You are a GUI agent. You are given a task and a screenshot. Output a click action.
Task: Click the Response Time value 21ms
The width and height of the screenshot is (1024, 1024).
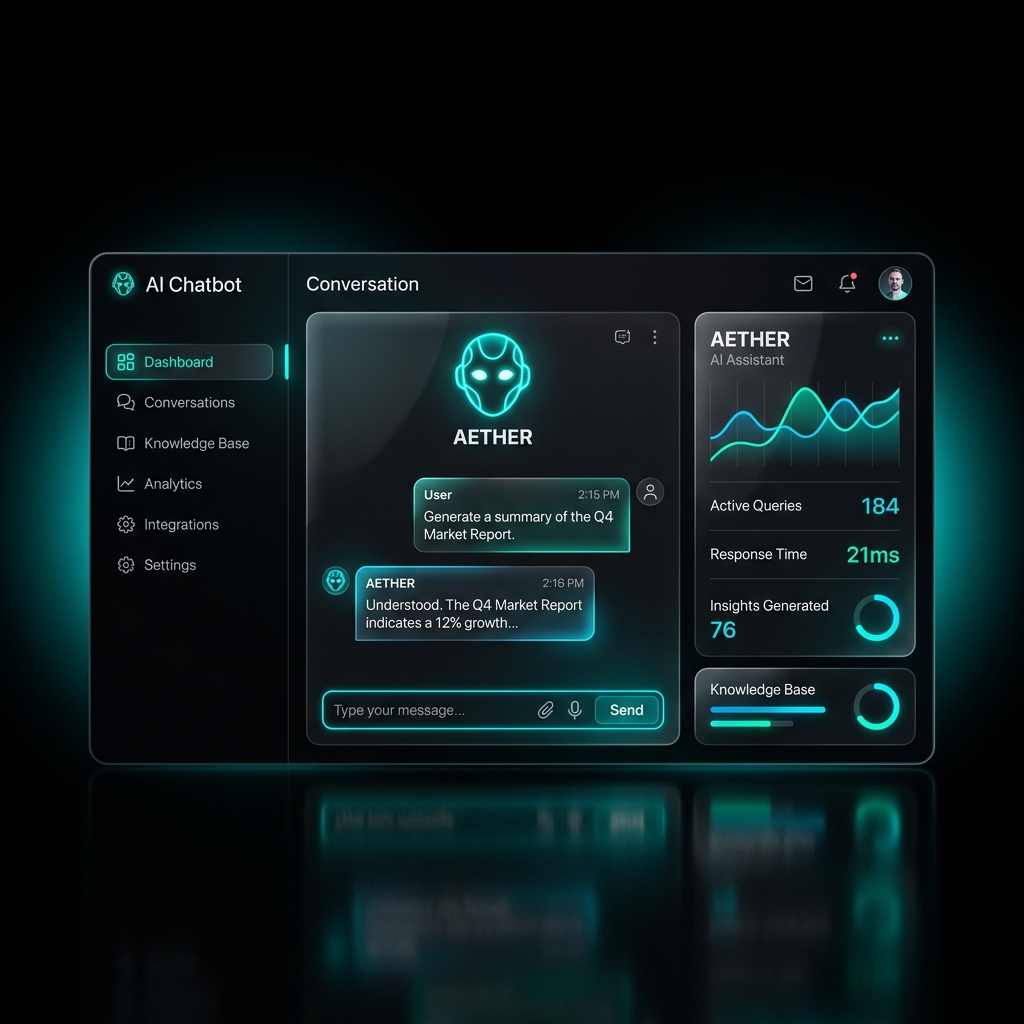click(x=872, y=555)
